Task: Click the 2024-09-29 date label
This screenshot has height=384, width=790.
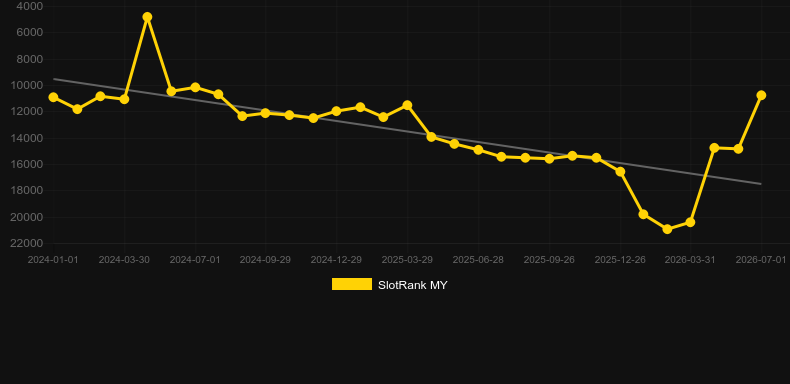Action: click(x=265, y=260)
